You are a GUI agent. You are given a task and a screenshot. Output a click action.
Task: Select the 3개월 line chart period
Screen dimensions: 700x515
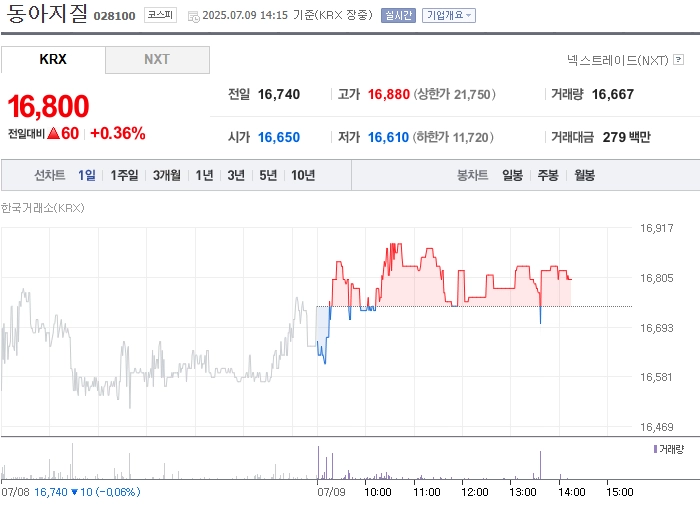point(167,175)
